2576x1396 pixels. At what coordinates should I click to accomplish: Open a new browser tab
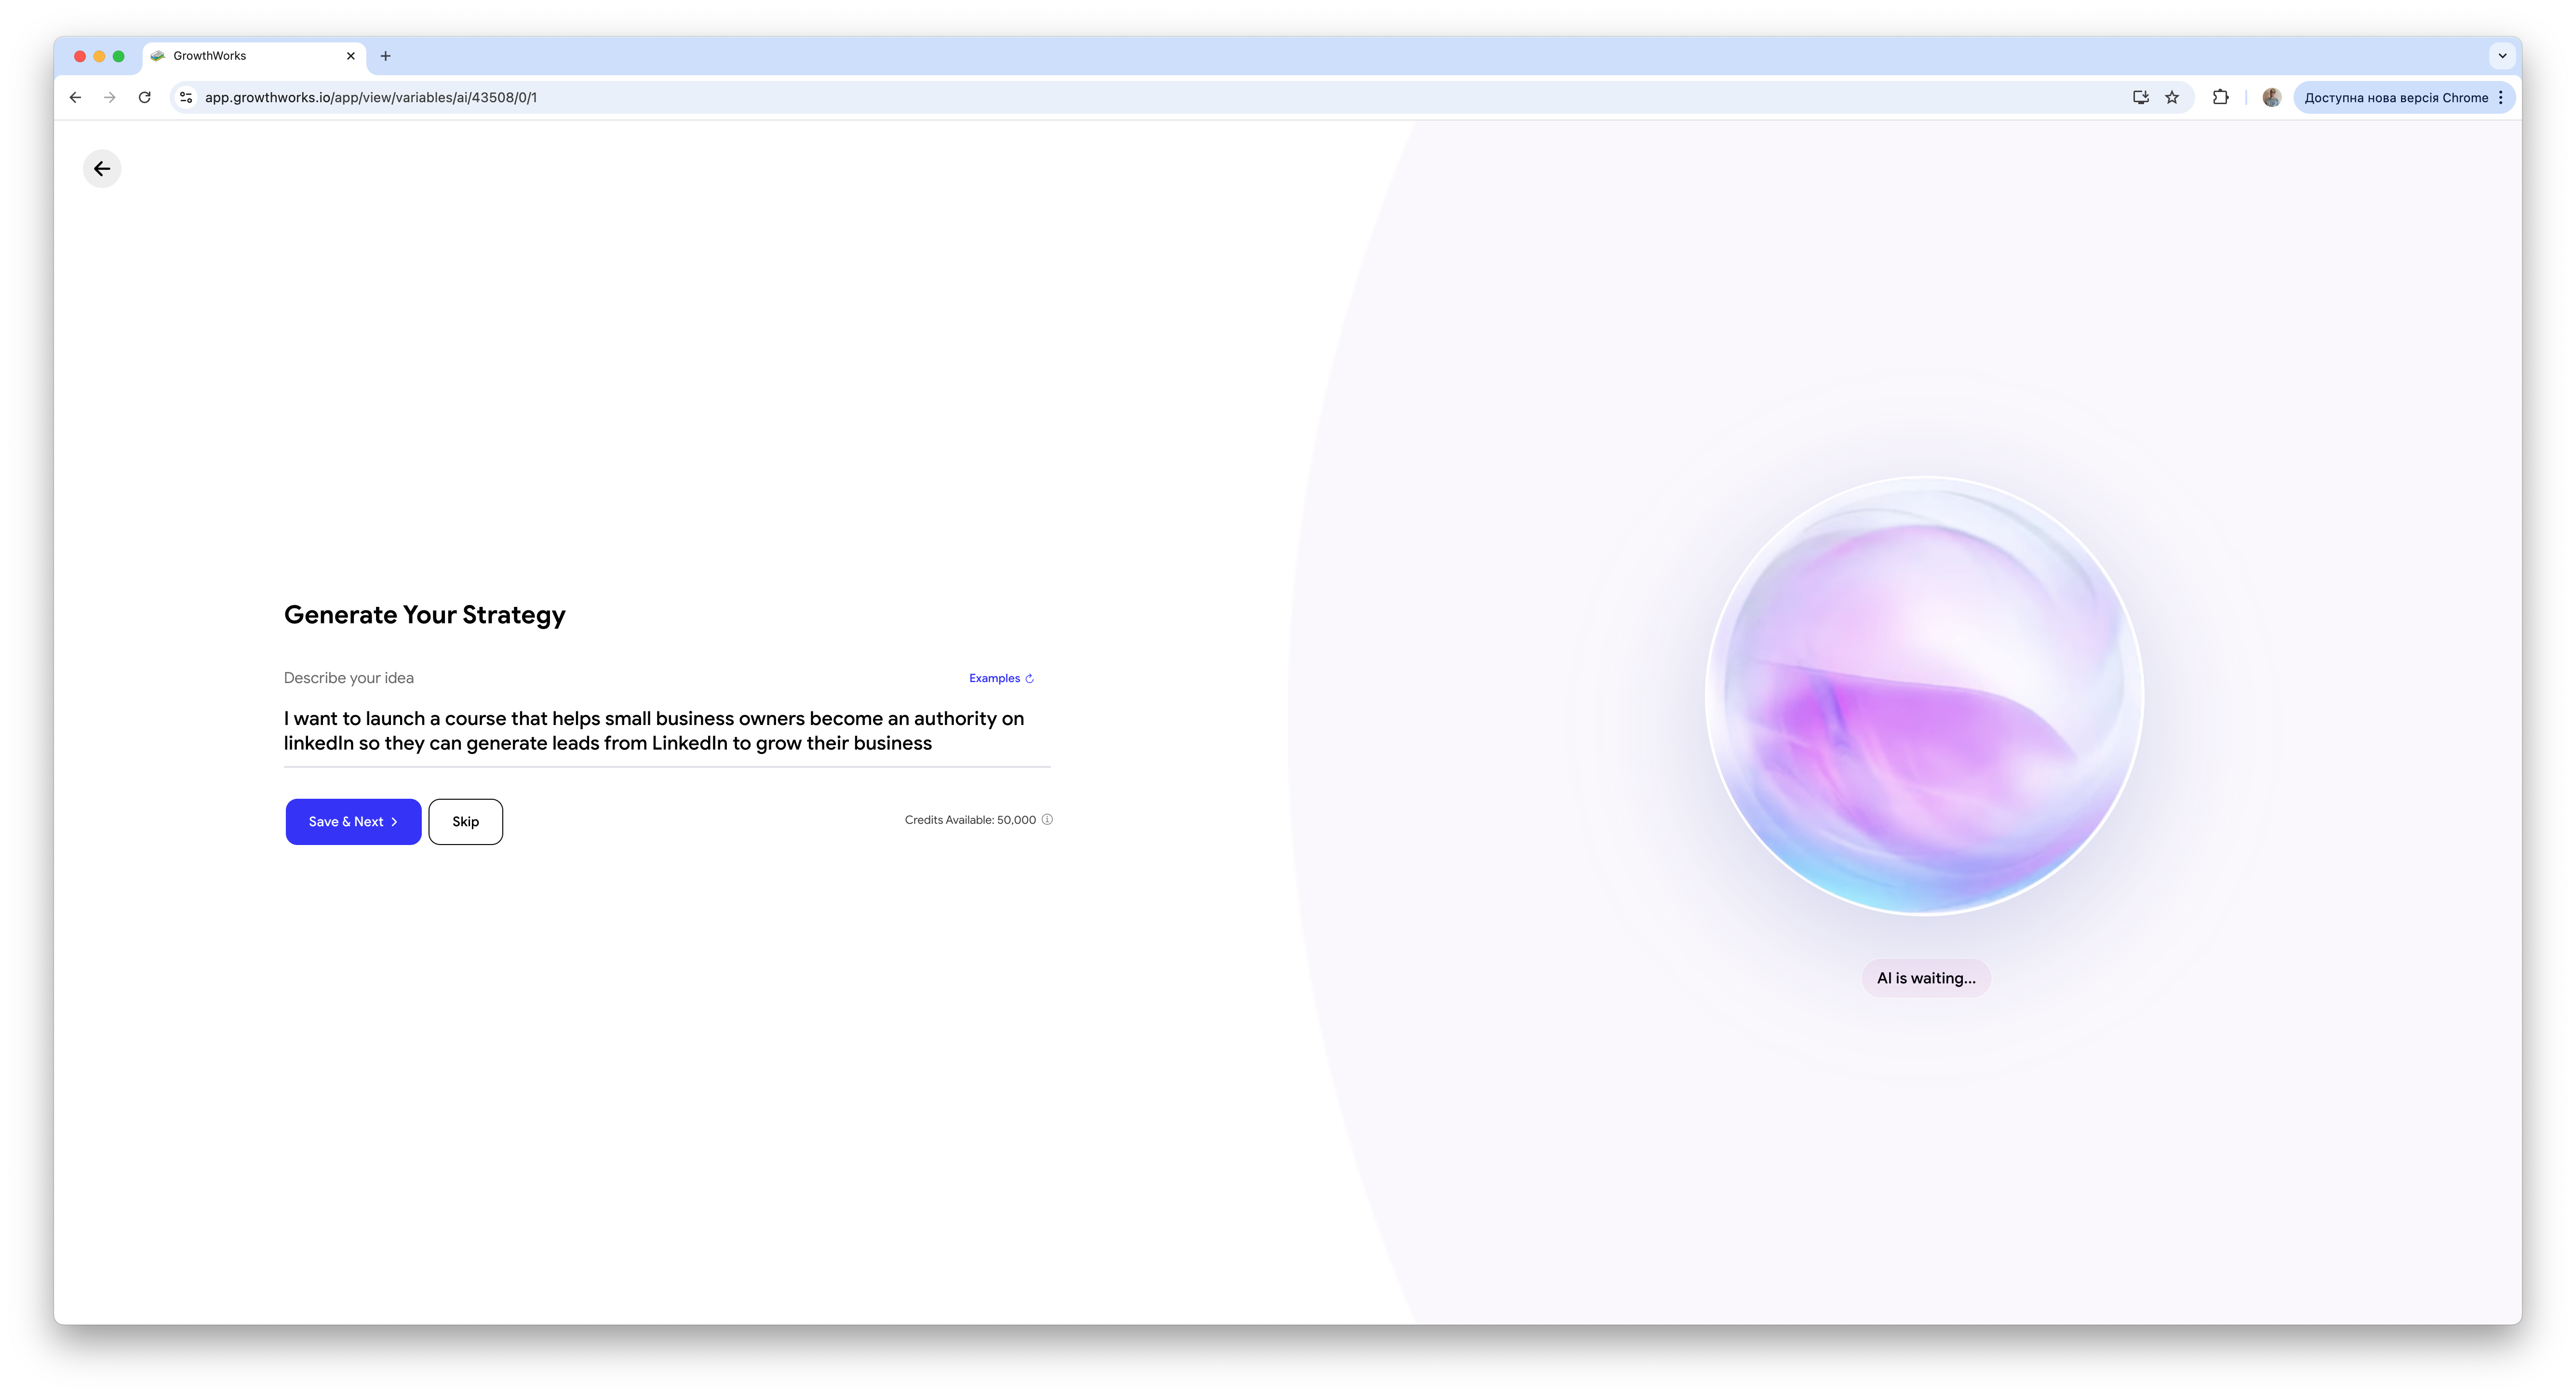pyautogui.click(x=385, y=56)
